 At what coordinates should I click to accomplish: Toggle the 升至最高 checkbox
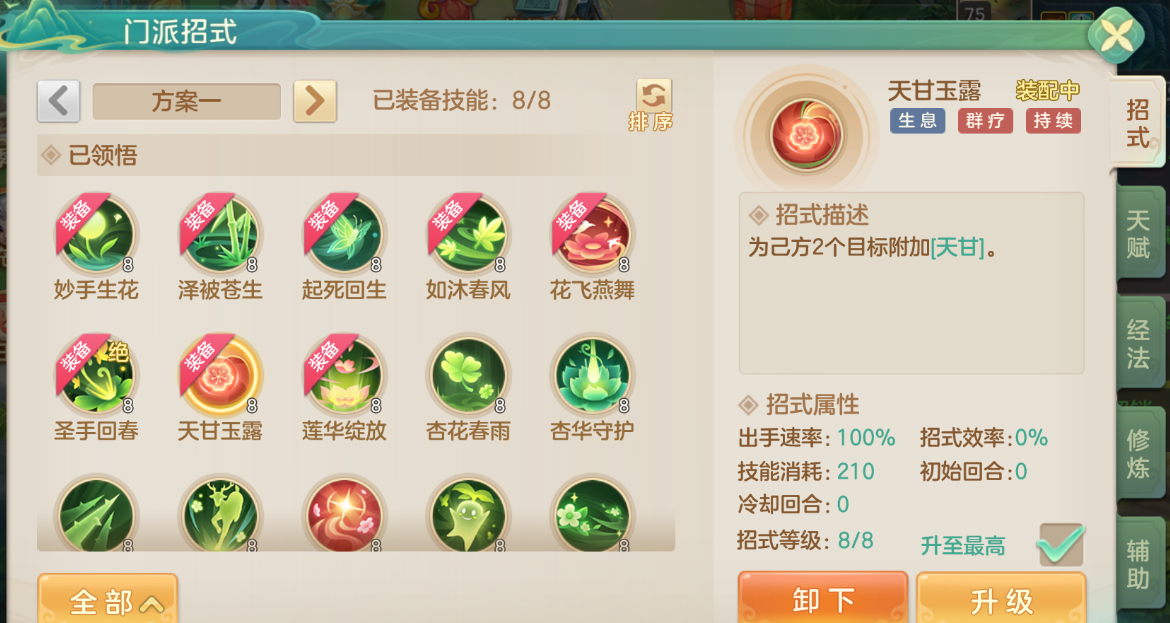point(1060,545)
